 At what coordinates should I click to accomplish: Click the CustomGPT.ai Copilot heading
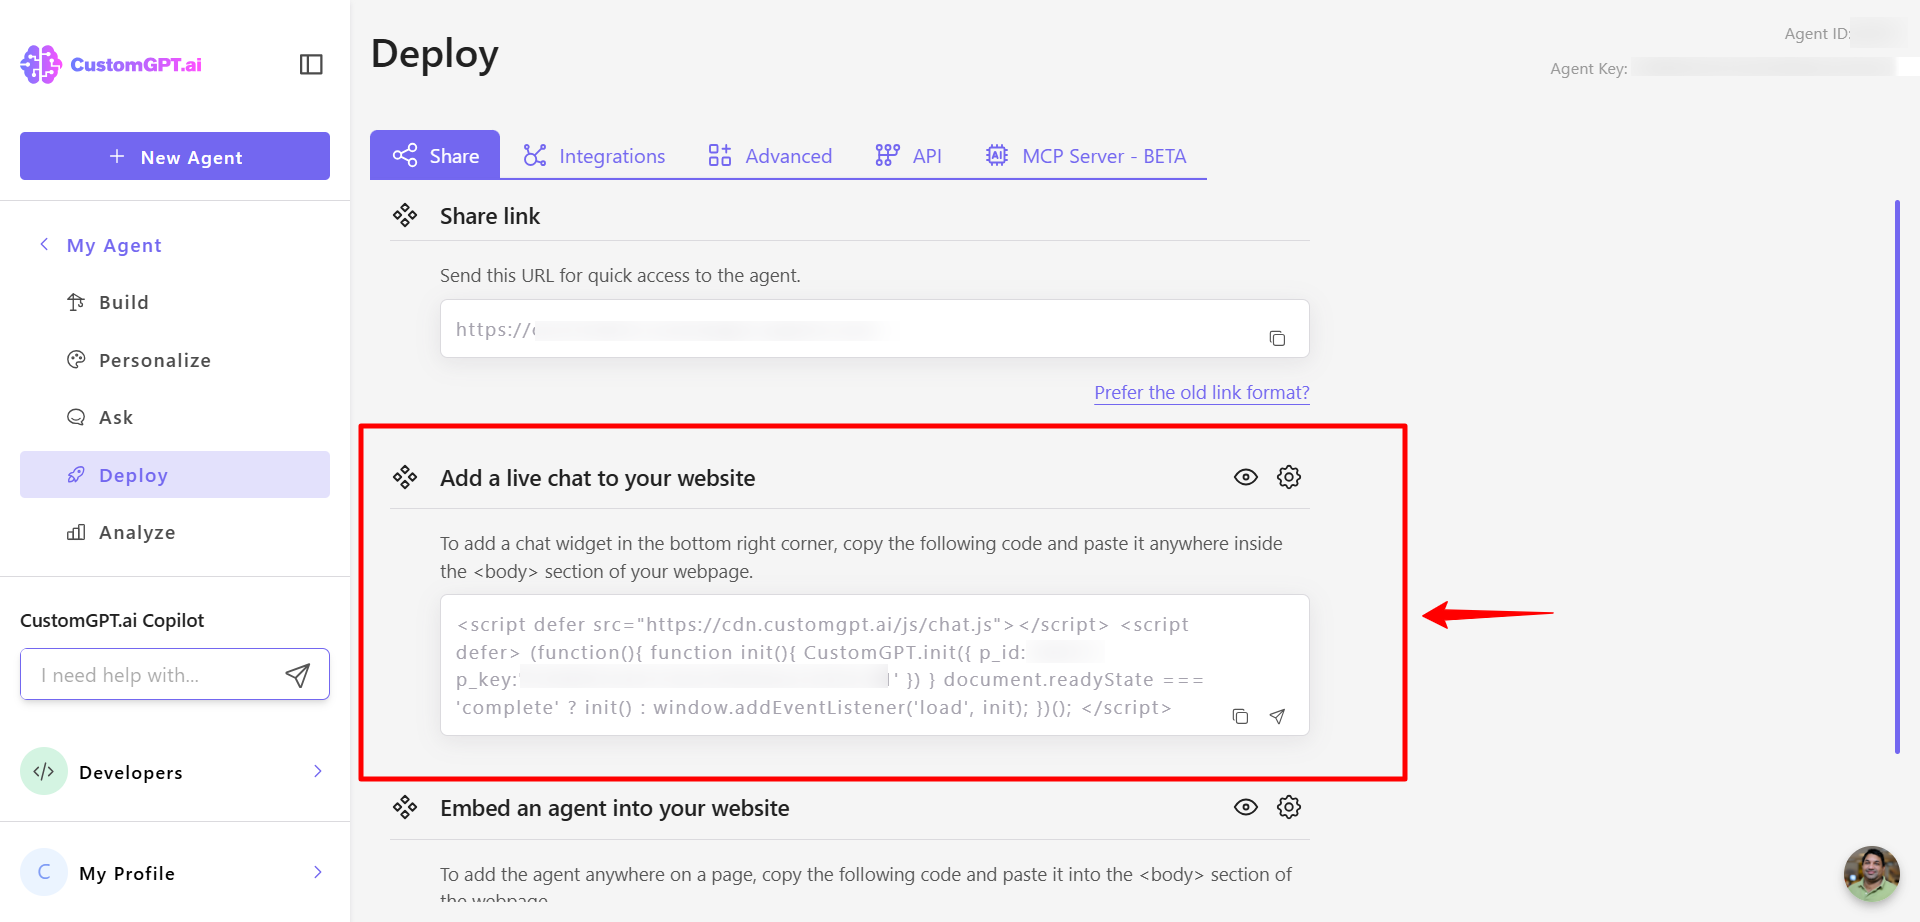coord(112,620)
